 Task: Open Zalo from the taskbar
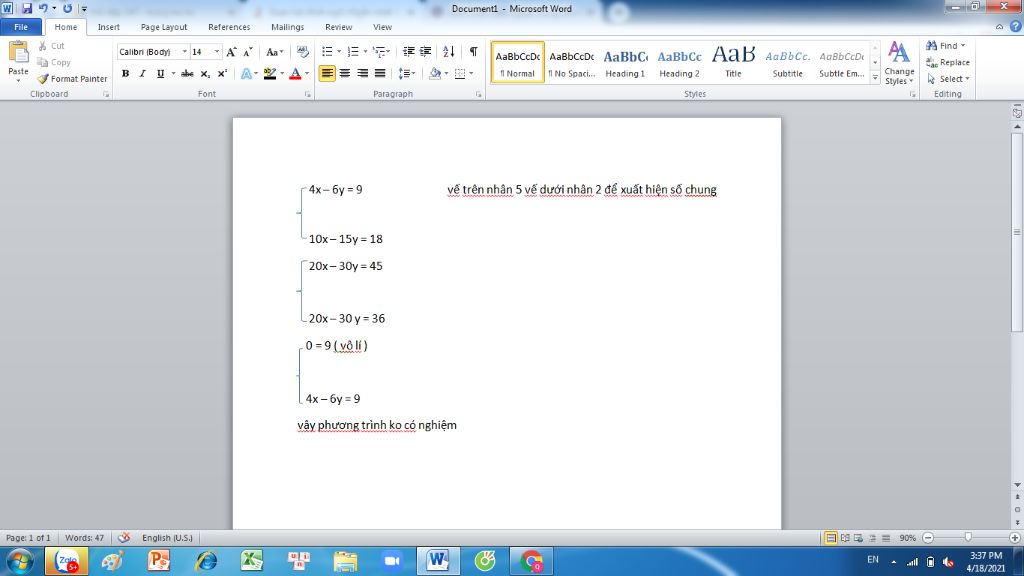coord(67,561)
